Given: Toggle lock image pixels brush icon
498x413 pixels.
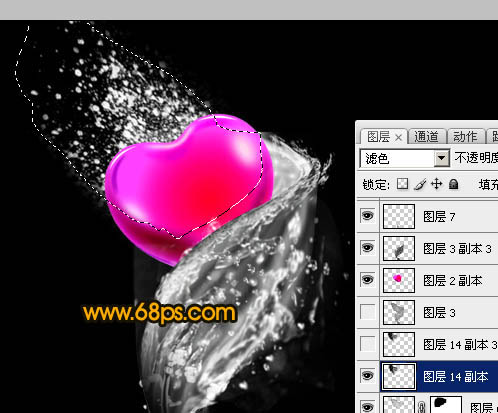Looking at the screenshot, I should [x=420, y=184].
